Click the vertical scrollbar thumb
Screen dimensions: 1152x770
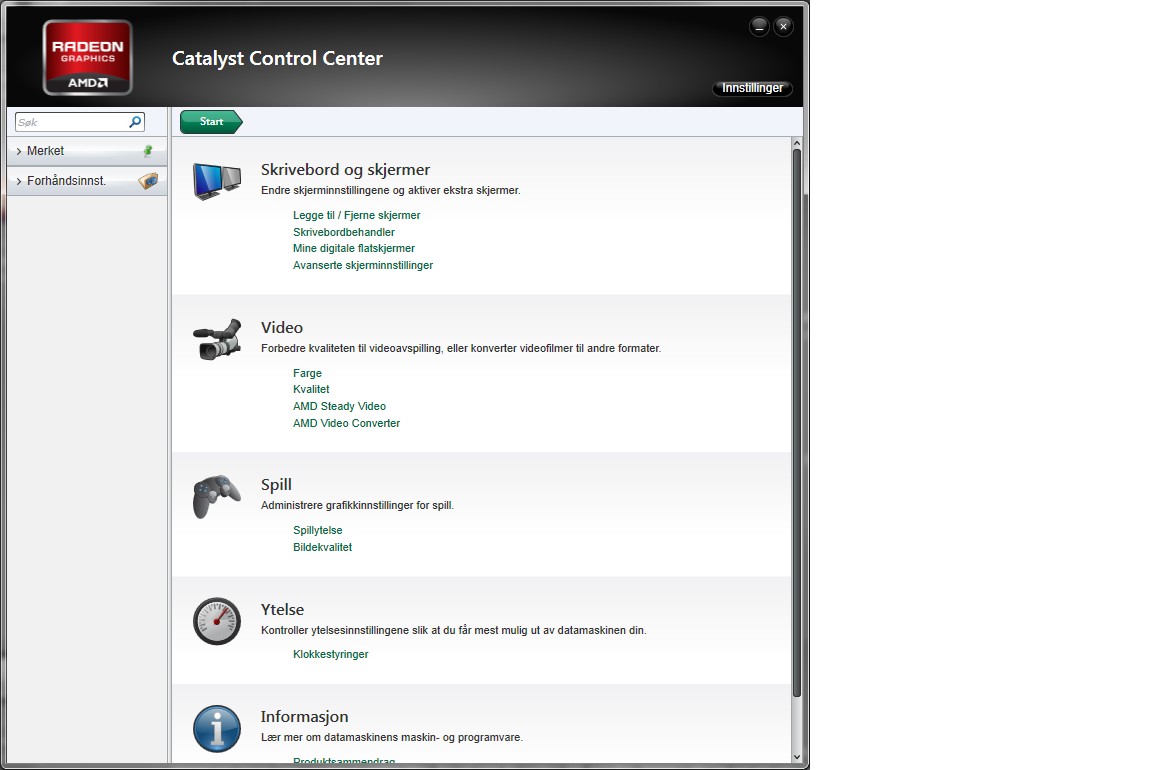coord(796,422)
